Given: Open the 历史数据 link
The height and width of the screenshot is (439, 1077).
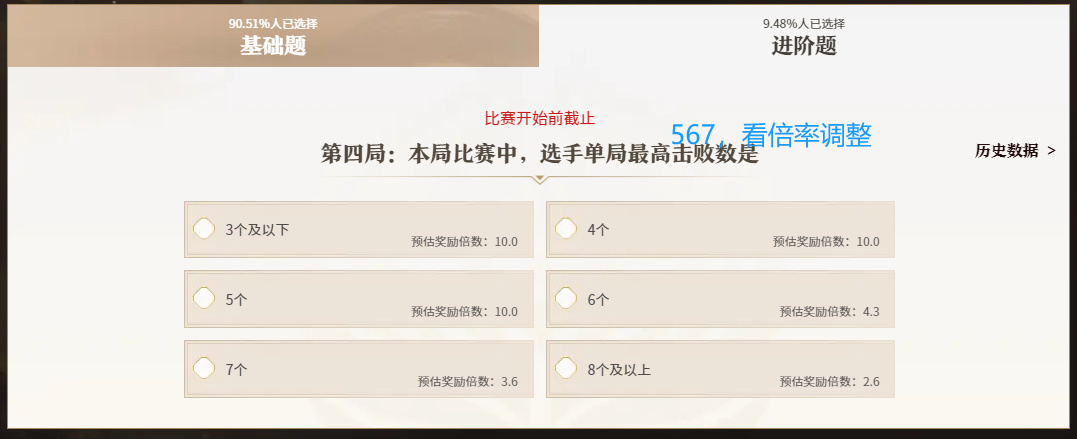Looking at the screenshot, I should 1006,151.
